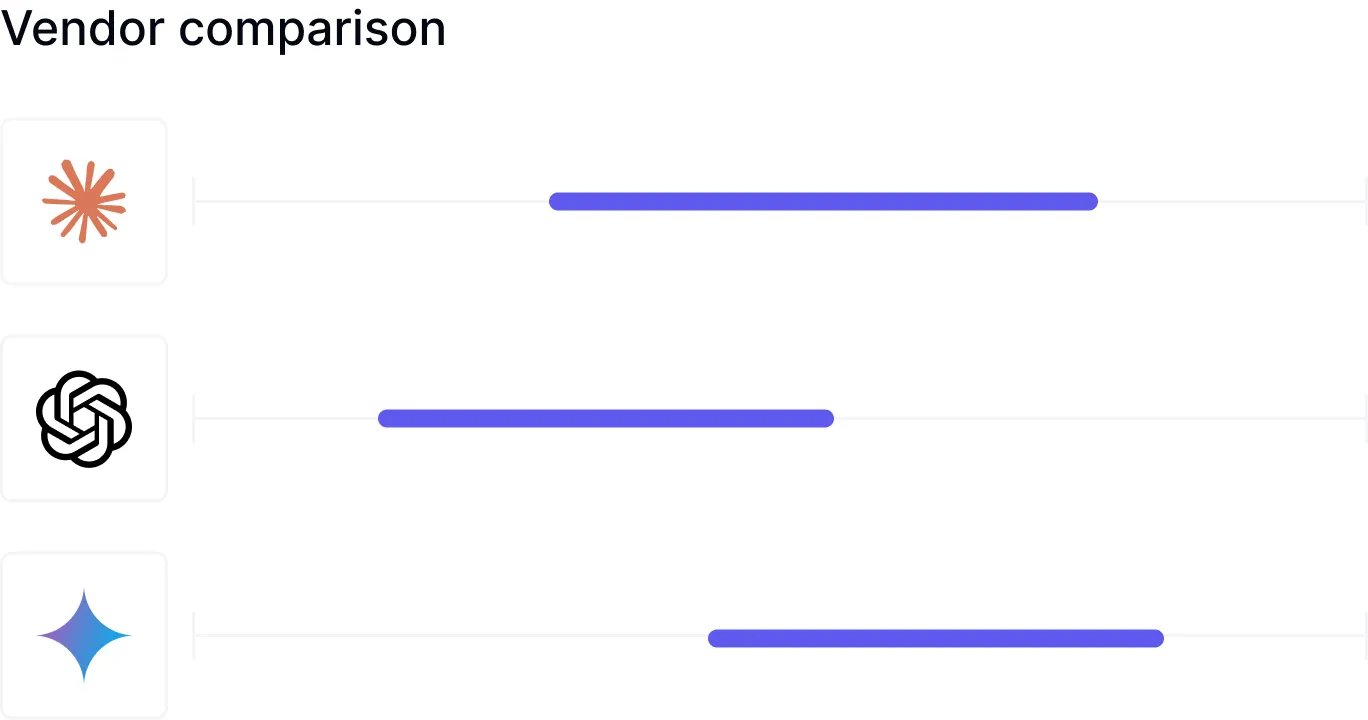Click the orange Claude starburst logo

click(84, 201)
